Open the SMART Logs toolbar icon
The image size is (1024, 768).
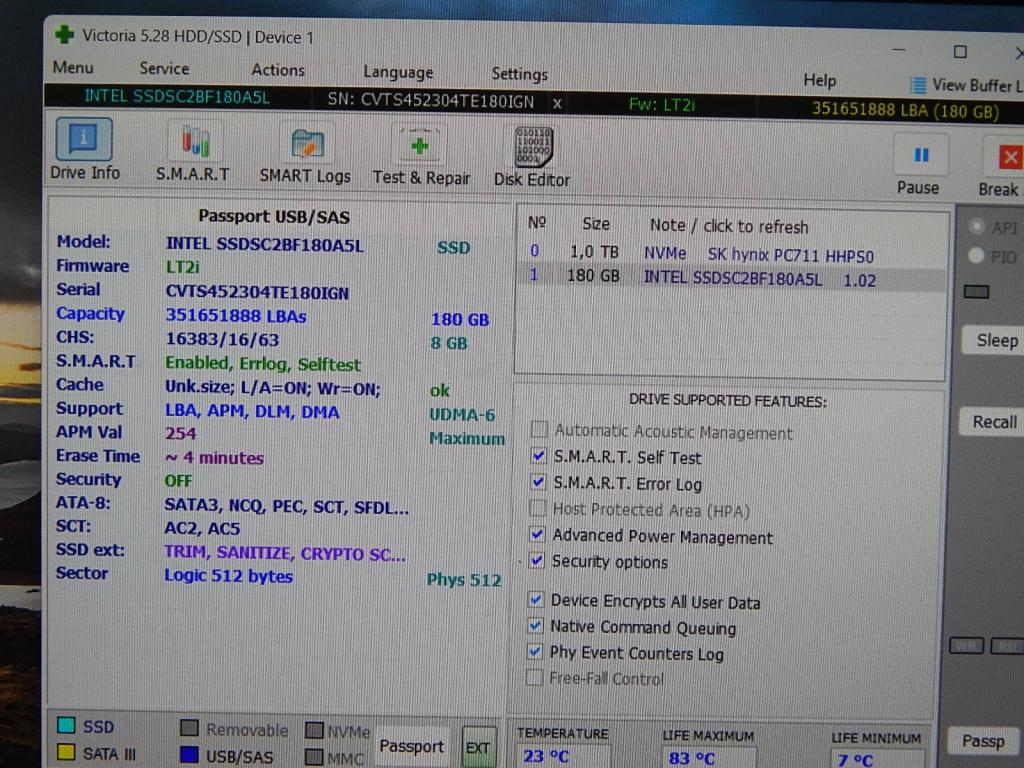[307, 143]
